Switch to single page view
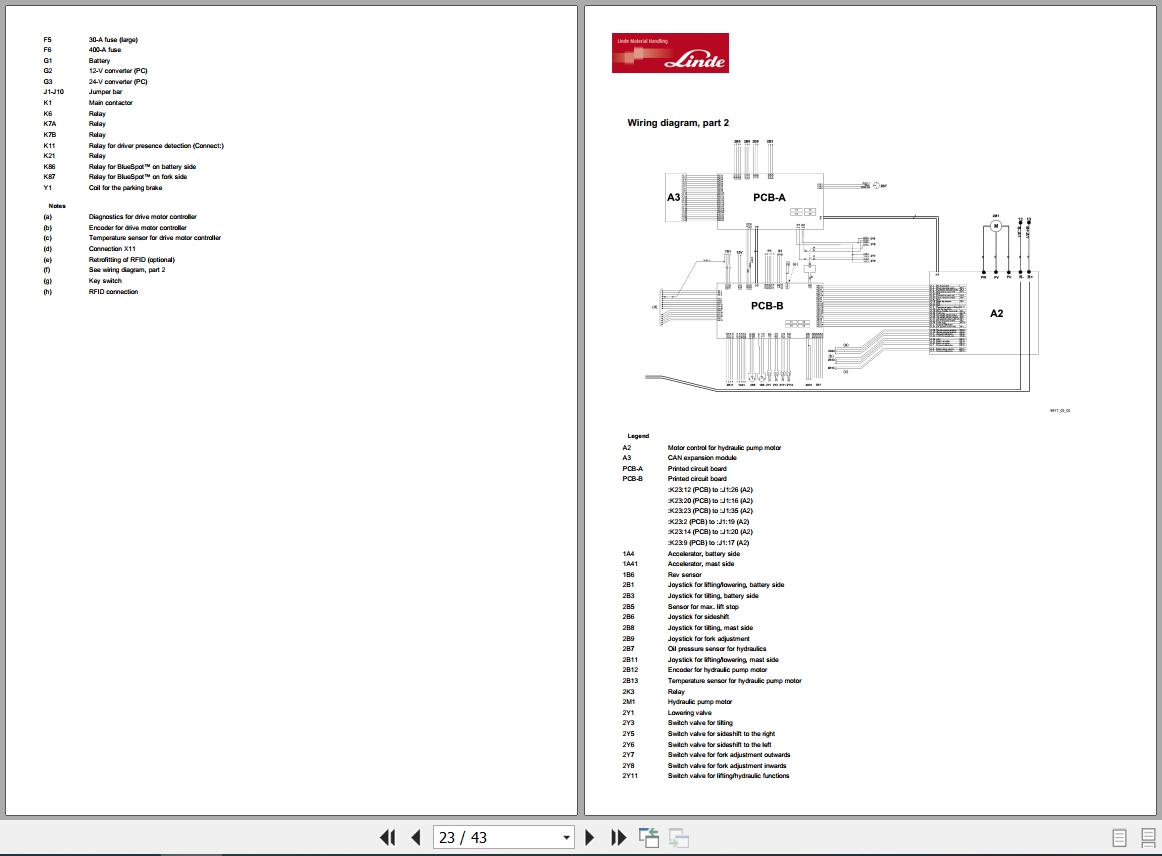Image resolution: width=1162 pixels, height=856 pixels. coord(1120,837)
